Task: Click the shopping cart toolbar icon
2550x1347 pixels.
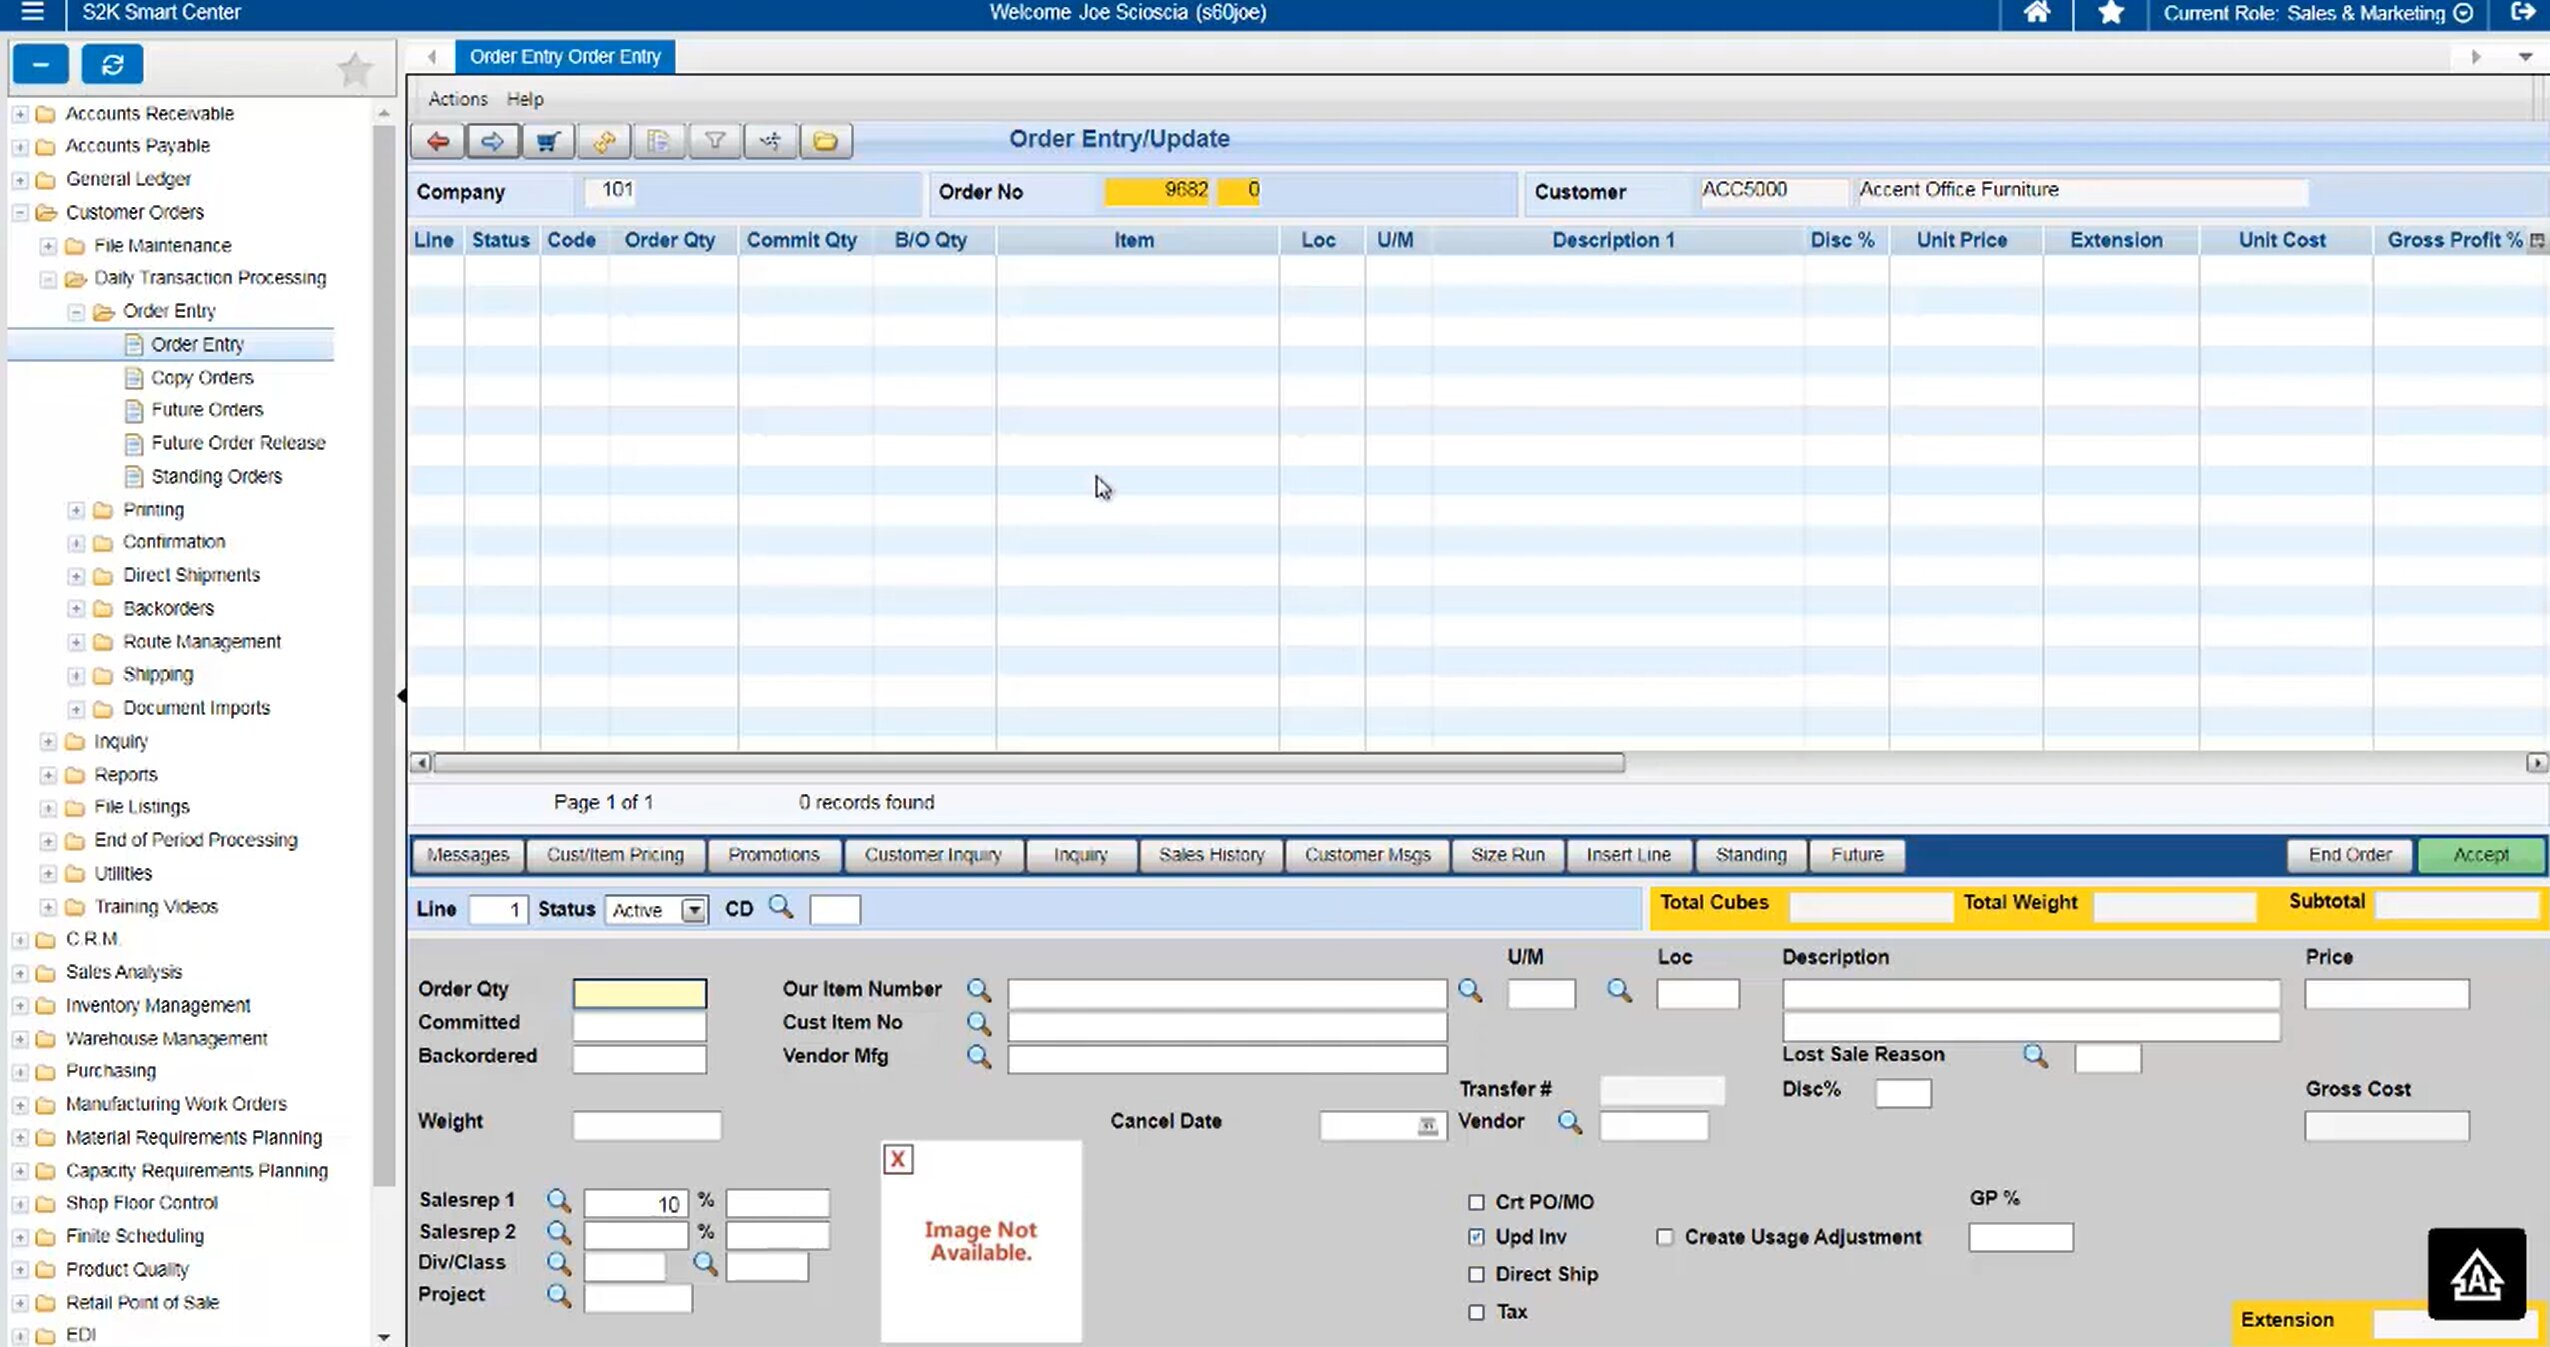Action: tap(547, 141)
